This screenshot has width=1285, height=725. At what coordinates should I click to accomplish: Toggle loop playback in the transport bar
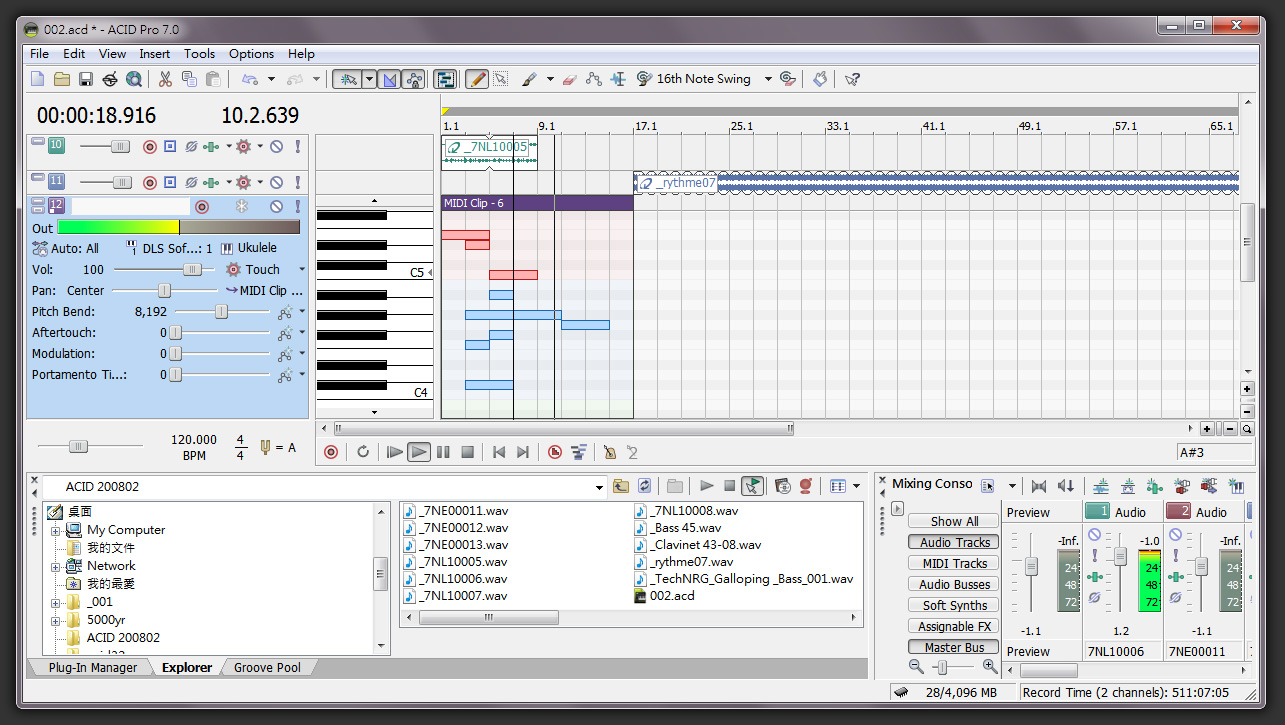[363, 452]
